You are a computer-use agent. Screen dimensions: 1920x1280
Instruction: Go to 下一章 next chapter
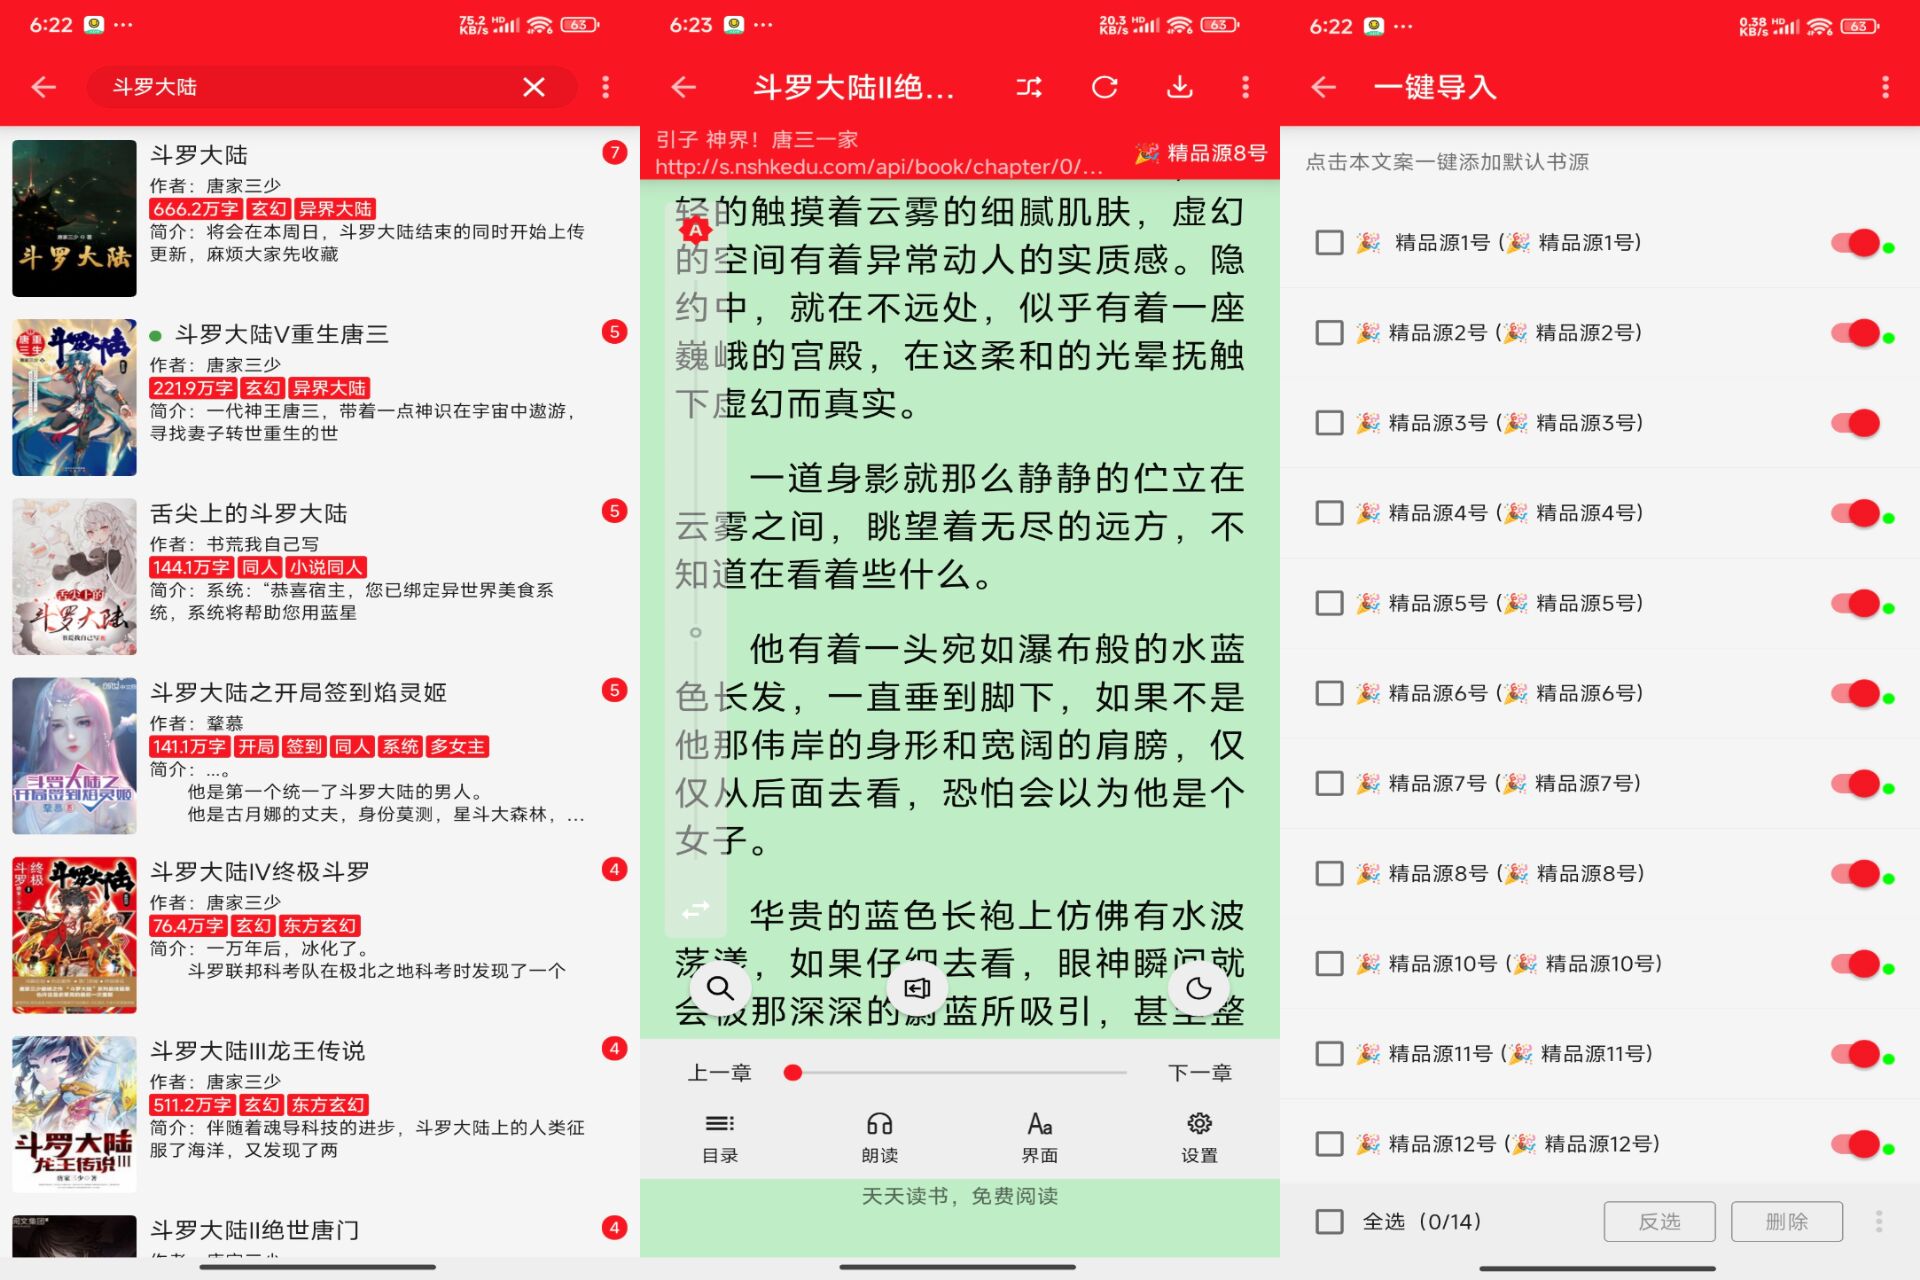(x=1200, y=1073)
